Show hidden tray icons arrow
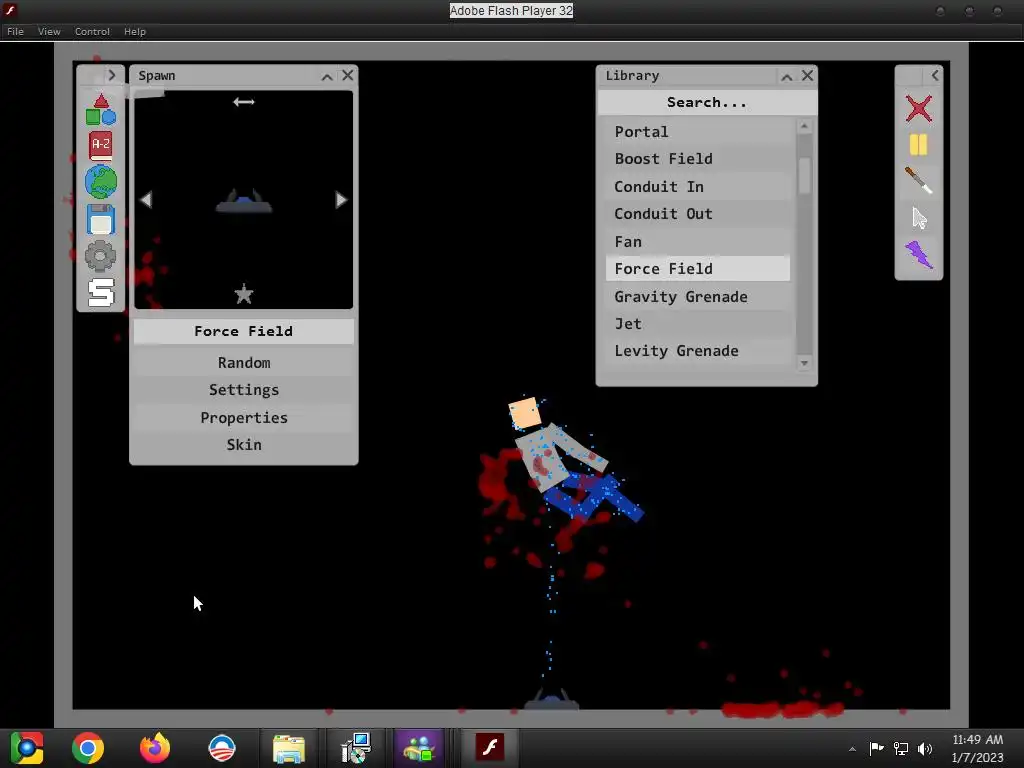This screenshot has height=768, width=1024. (x=852, y=749)
